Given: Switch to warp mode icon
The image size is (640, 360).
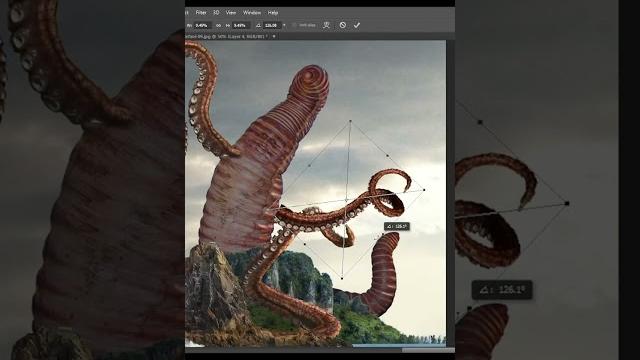Looking at the screenshot, I should pyautogui.click(x=326, y=25).
